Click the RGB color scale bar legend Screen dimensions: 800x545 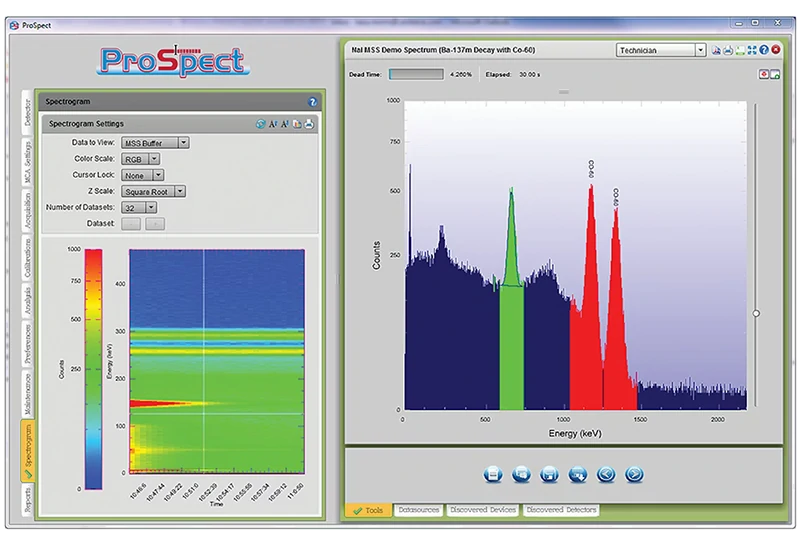click(x=93, y=369)
